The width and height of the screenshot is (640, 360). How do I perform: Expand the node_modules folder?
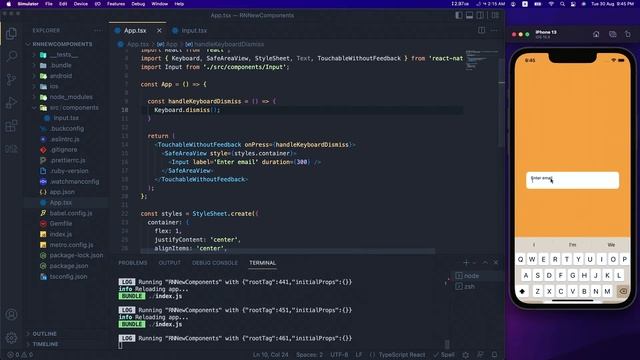click(71, 97)
